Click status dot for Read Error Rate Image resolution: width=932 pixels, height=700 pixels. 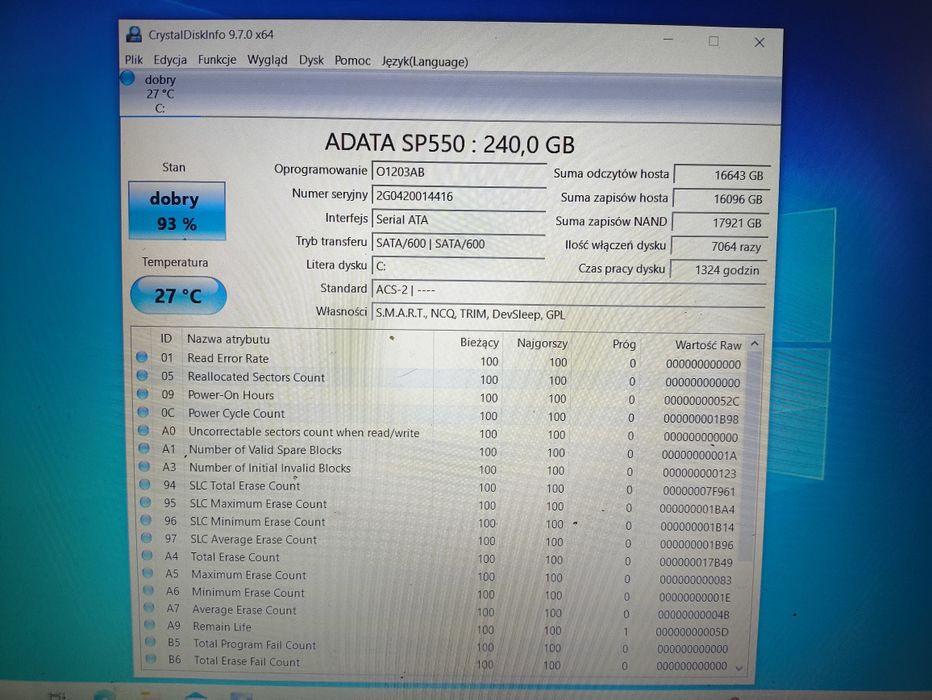(x=141, y=357)
